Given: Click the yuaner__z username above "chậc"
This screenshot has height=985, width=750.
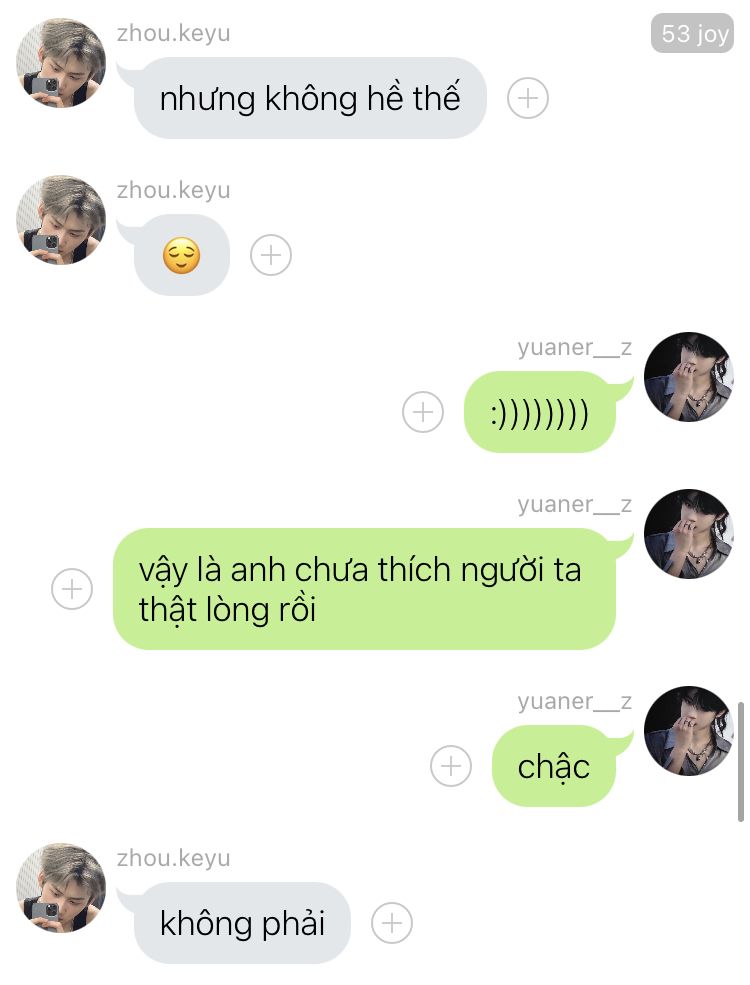Looking at the screenshot, I should (x=574, y=700).
